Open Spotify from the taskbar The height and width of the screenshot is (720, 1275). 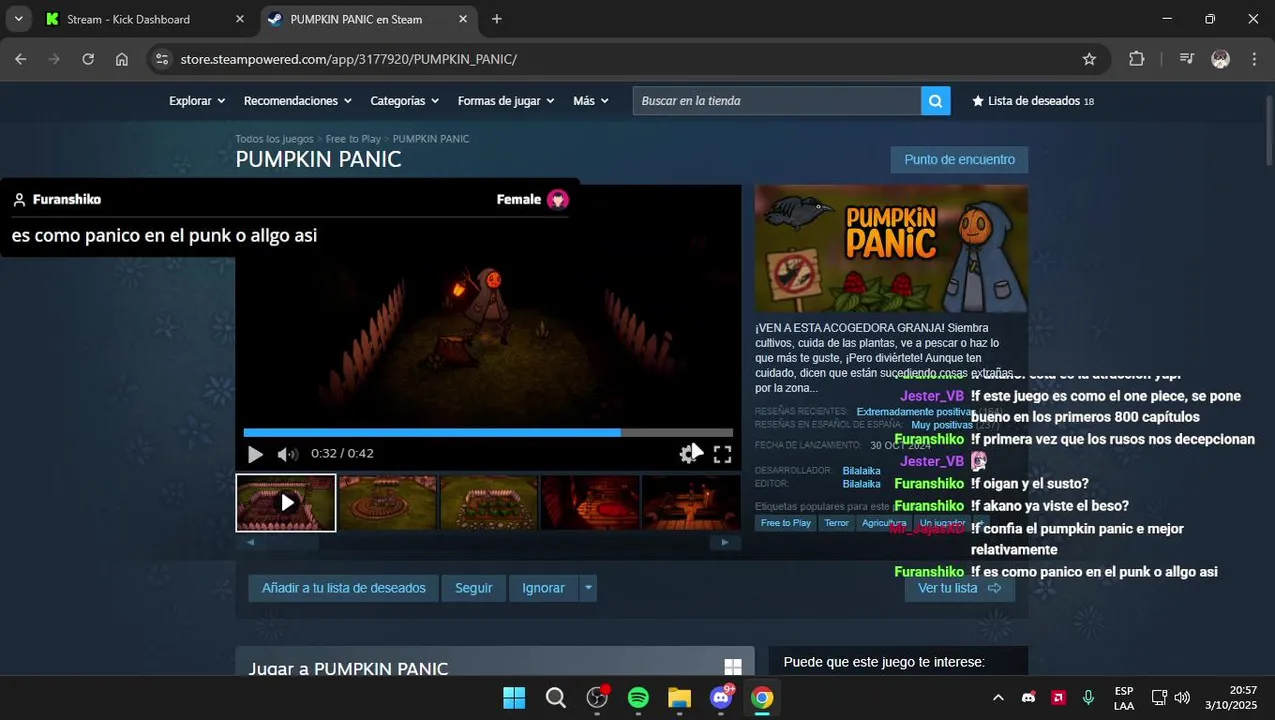638,698
